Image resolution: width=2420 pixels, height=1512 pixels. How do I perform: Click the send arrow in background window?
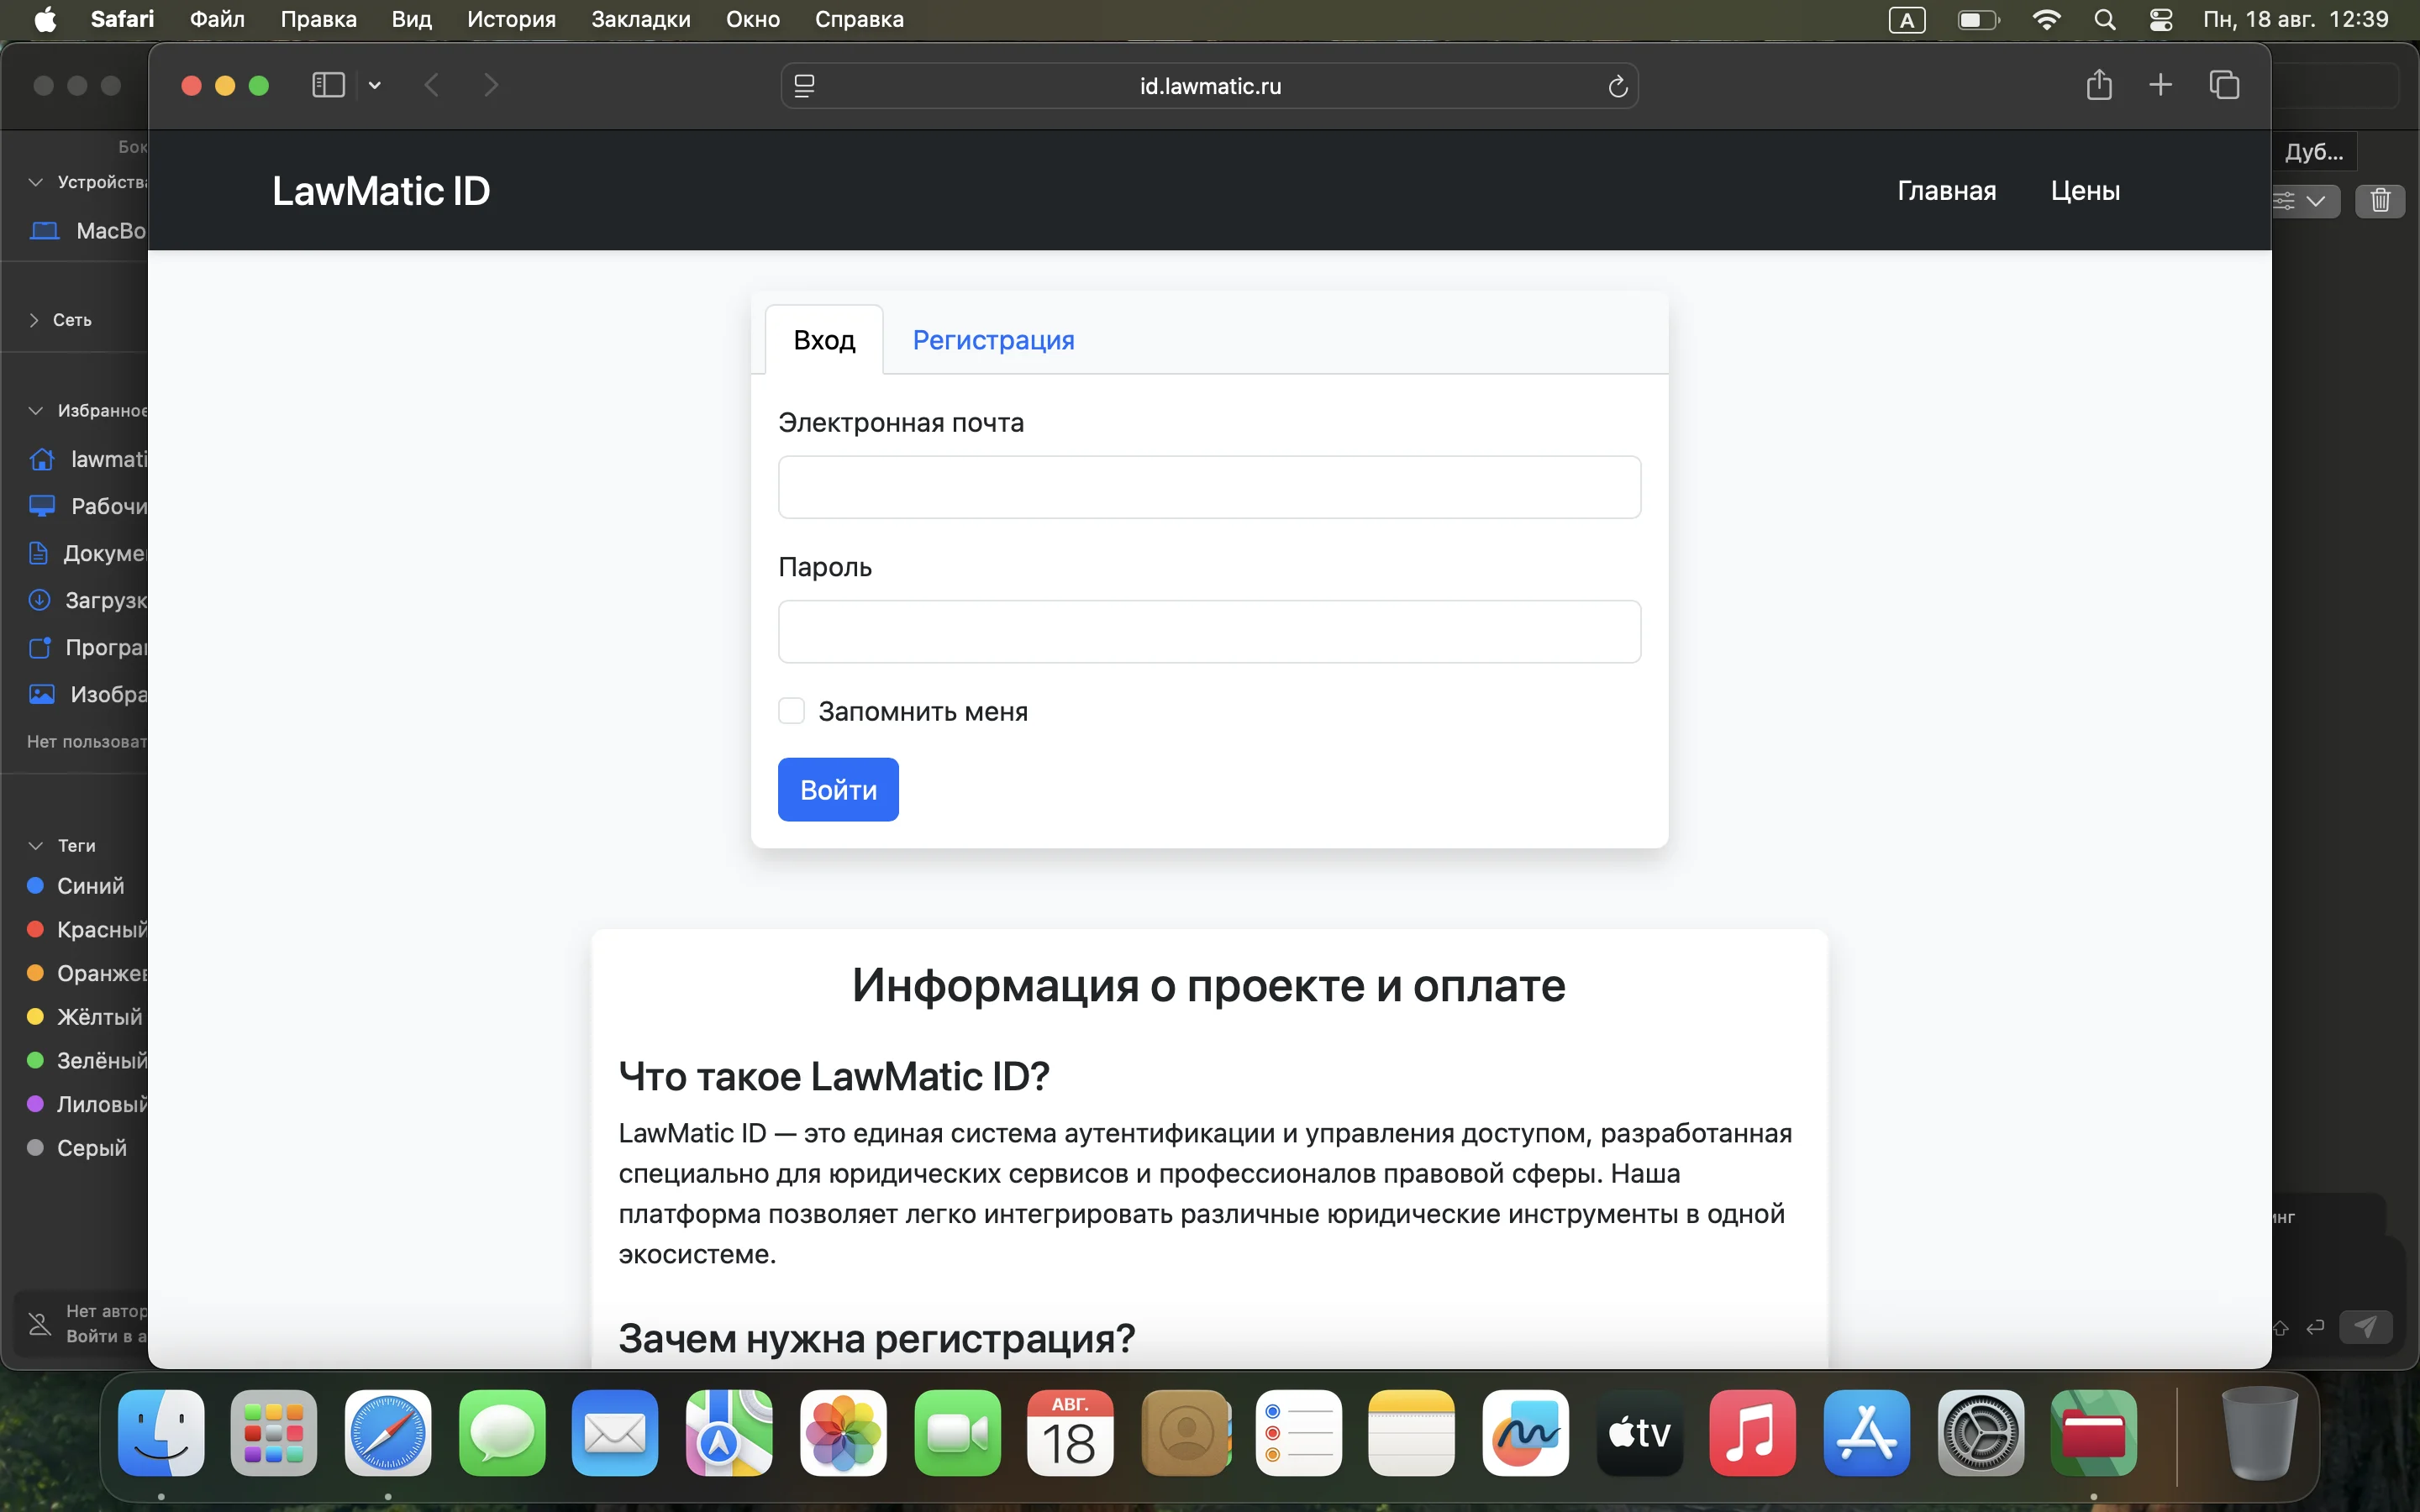[2365, 1327]
